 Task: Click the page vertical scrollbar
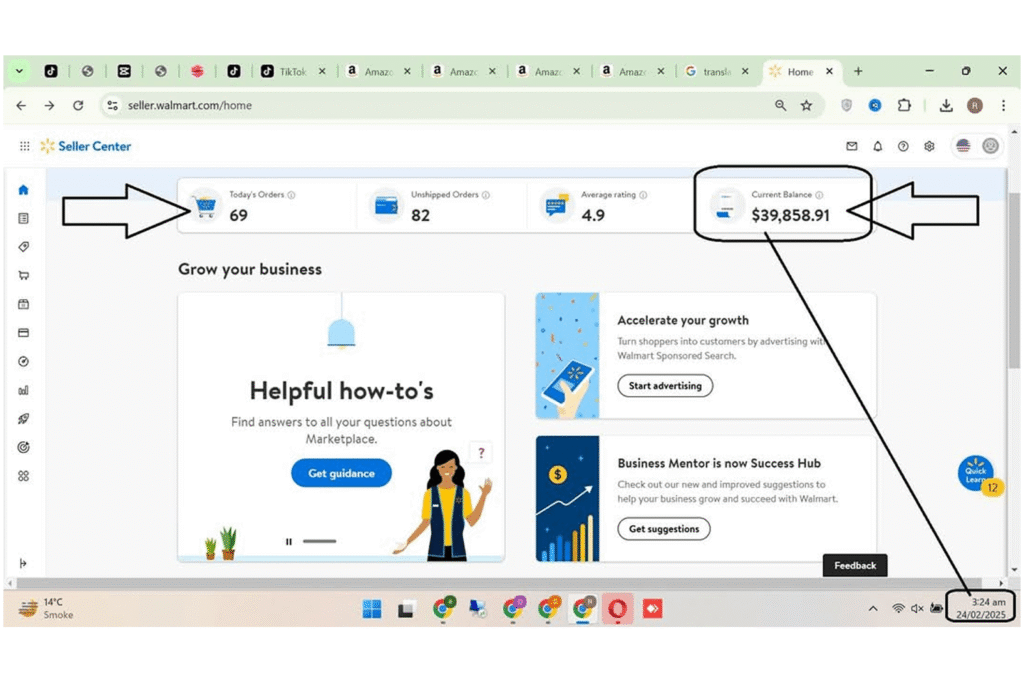1014,281
